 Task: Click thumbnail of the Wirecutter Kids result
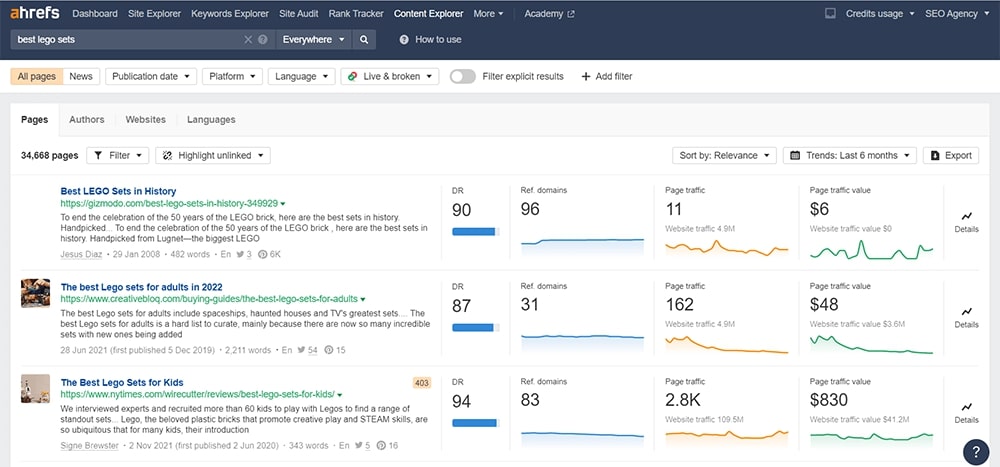[35, 389]
